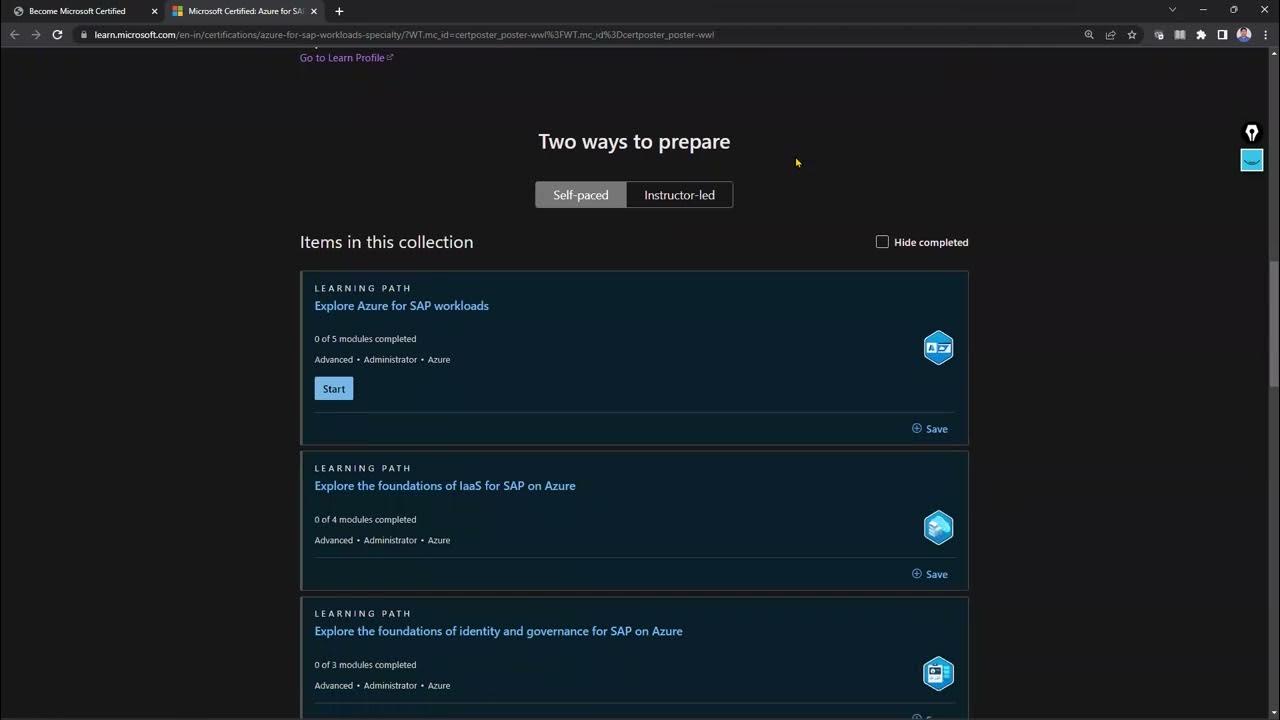Click '0 of 5 modules completed' text
Viewport: 1280px width, 720px height.
(x=365, y=339)
